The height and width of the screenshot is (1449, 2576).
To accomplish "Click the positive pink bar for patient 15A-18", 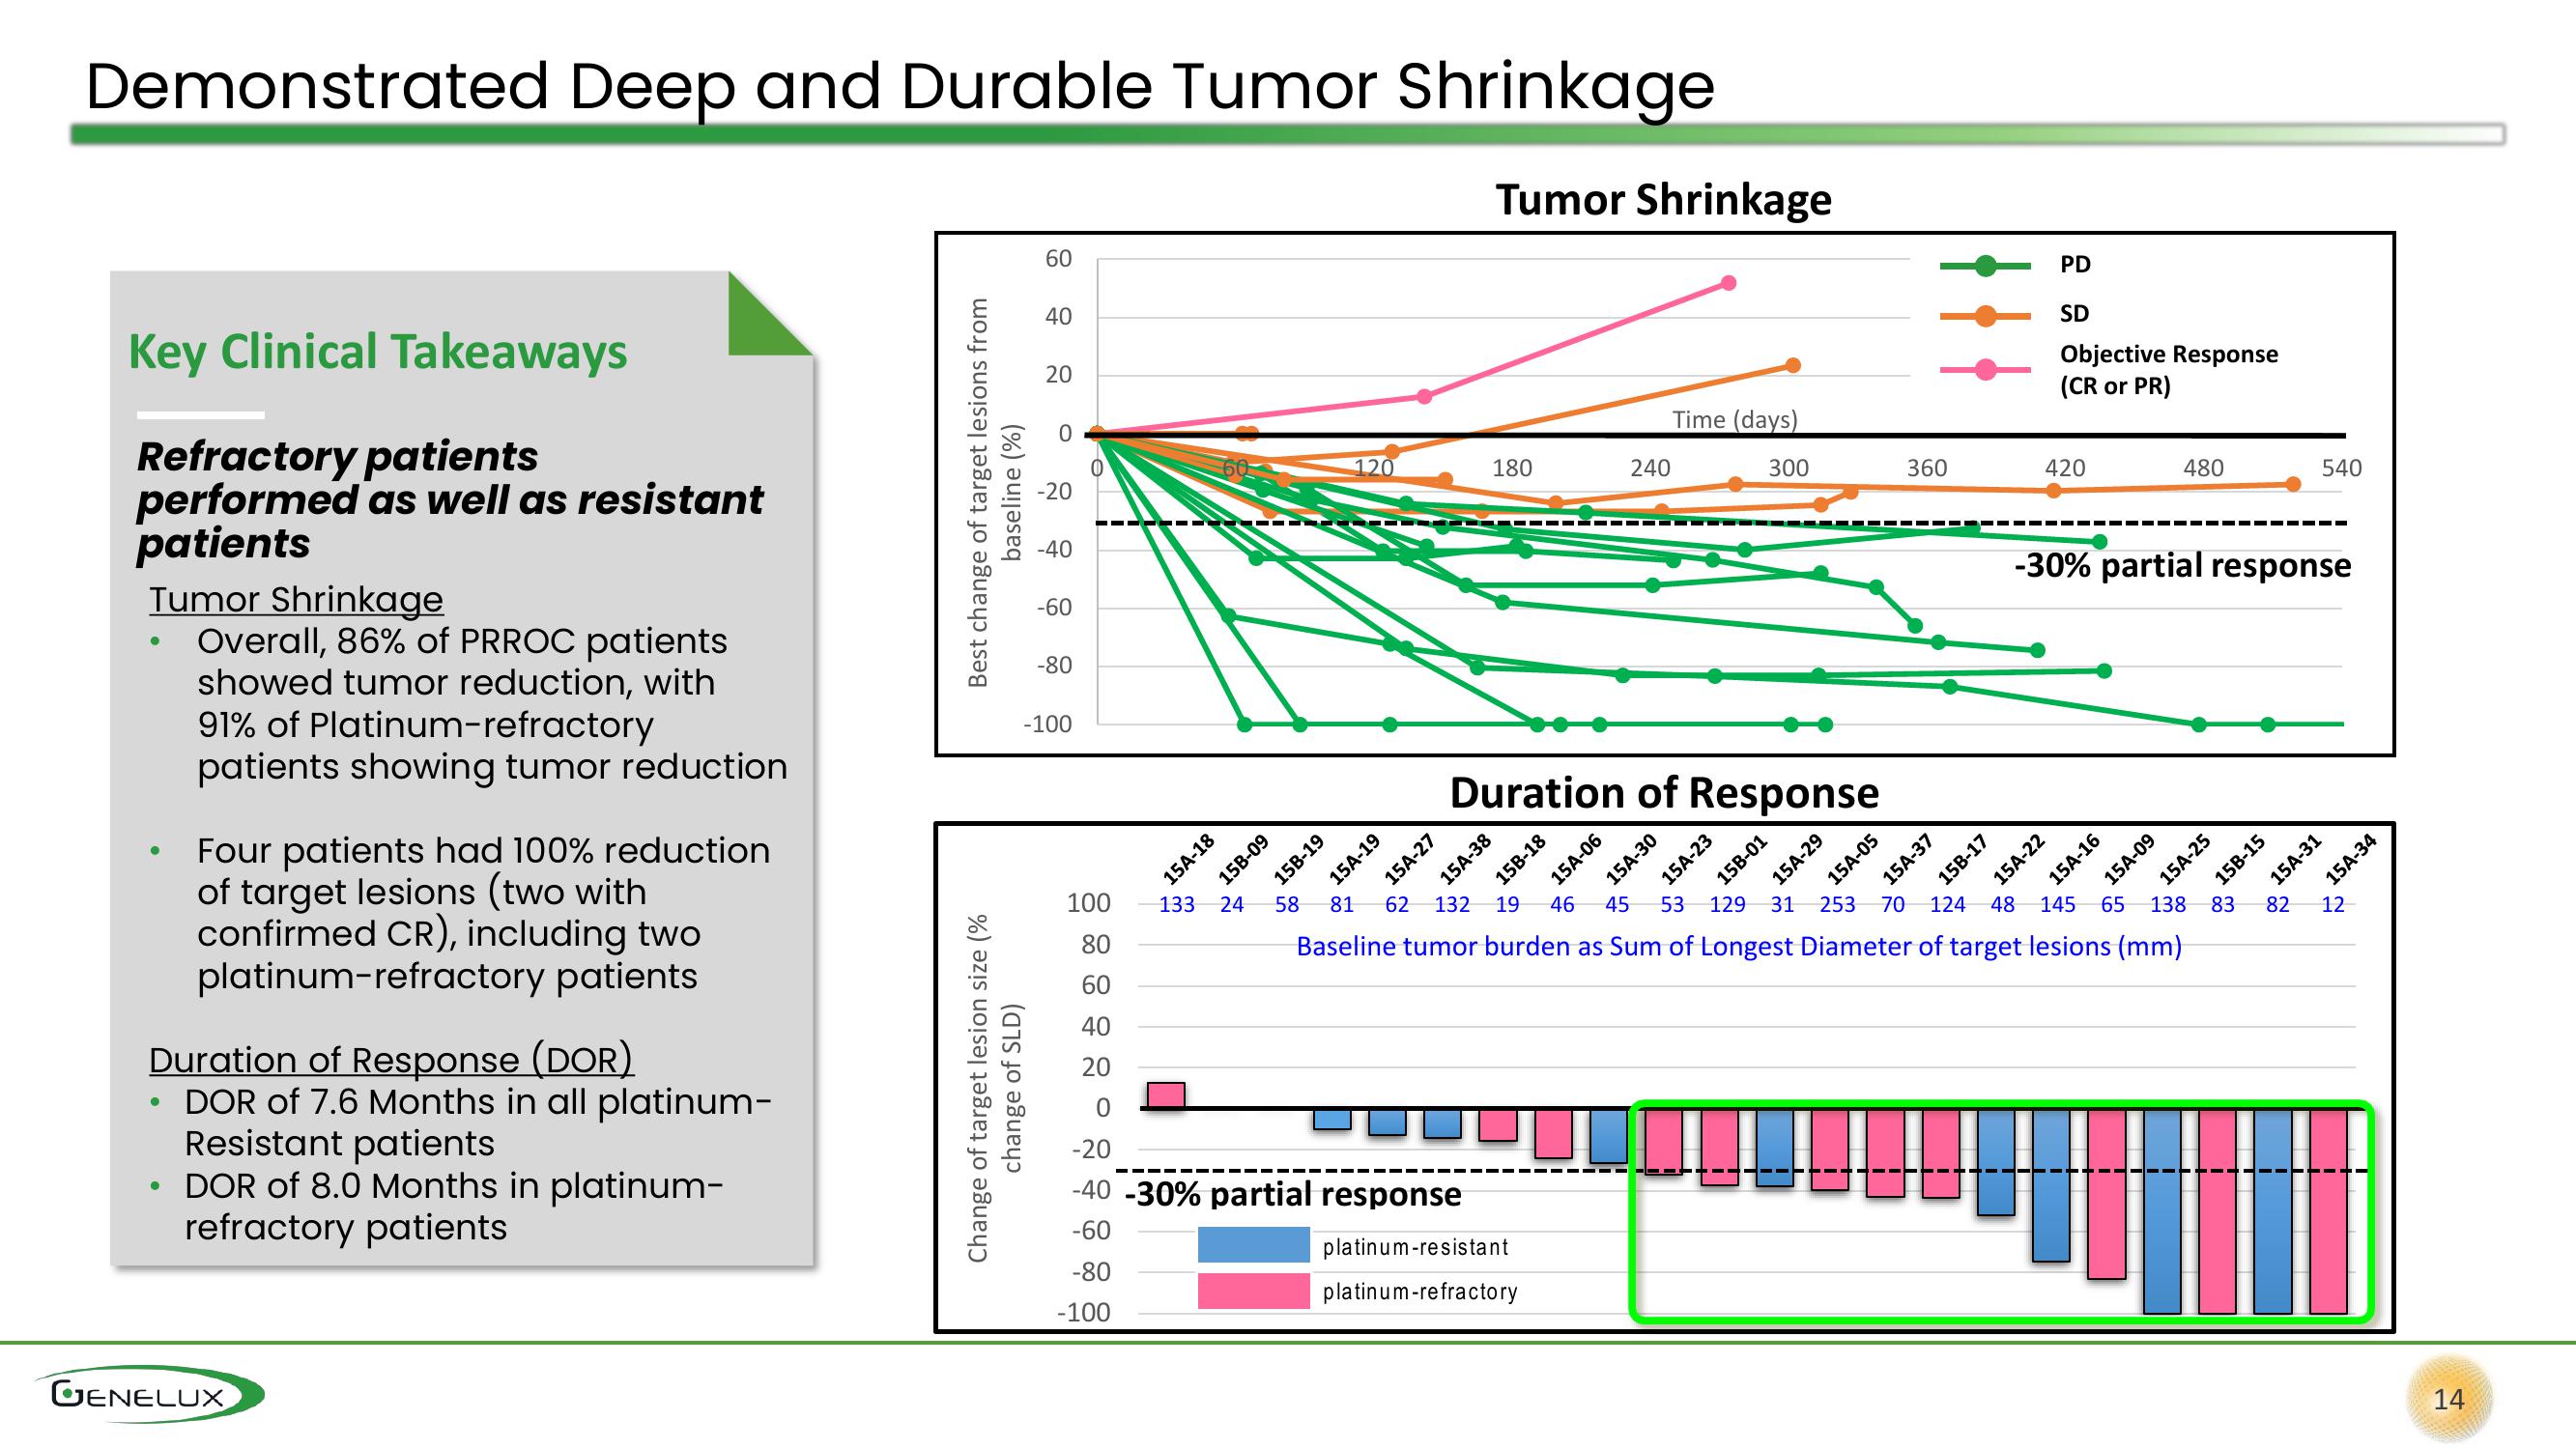I will click(x=1166, y=1095).
